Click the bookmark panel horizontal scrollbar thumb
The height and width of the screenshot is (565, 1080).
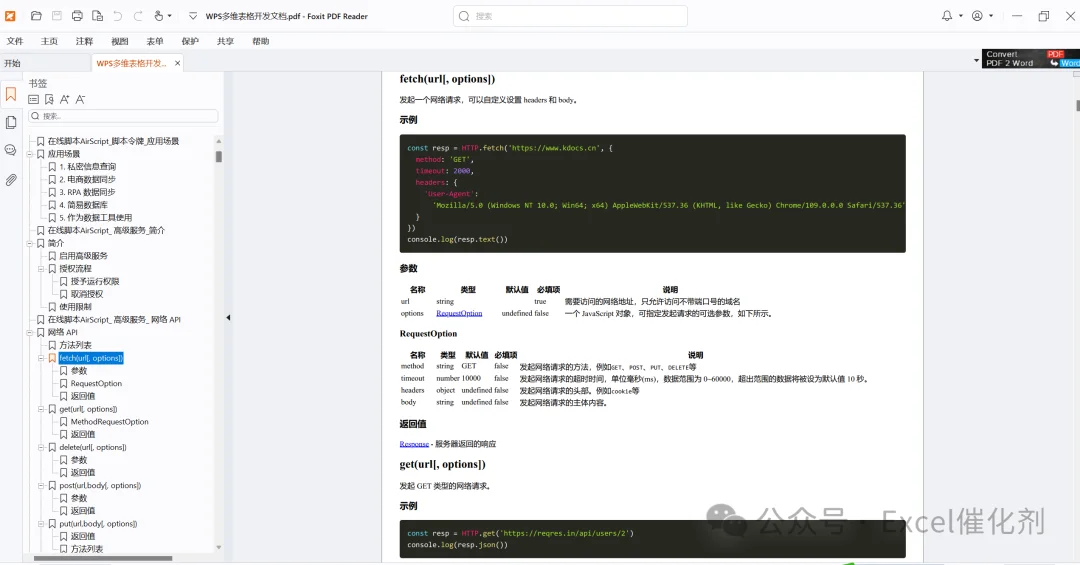point(103,558)
